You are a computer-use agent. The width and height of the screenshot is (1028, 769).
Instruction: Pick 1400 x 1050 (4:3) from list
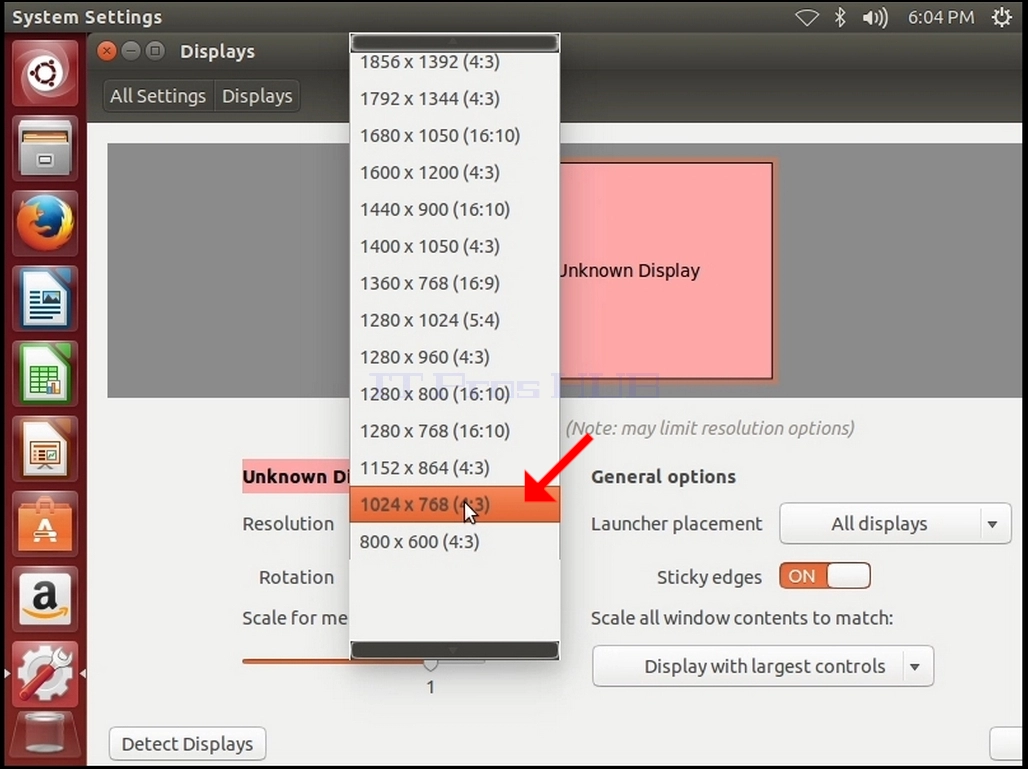click(454, 246)
